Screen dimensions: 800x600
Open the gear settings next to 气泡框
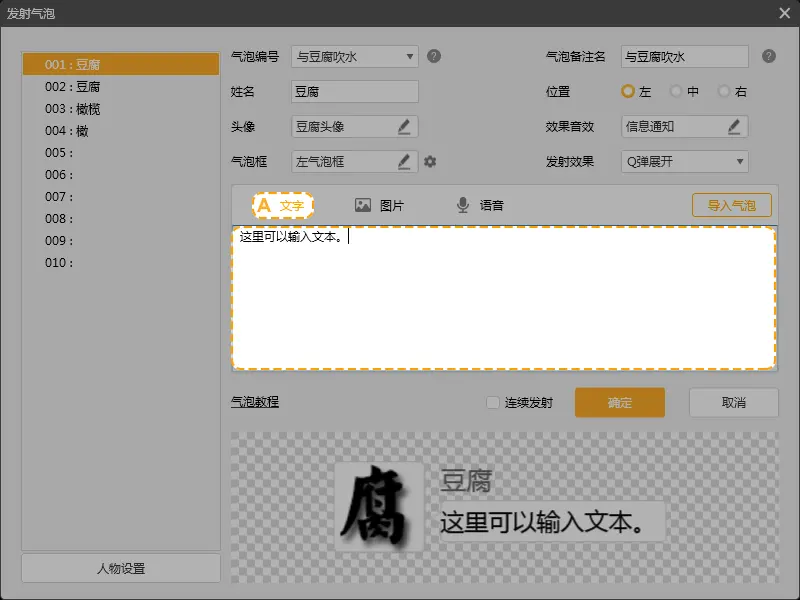click(x=430, y=161)
